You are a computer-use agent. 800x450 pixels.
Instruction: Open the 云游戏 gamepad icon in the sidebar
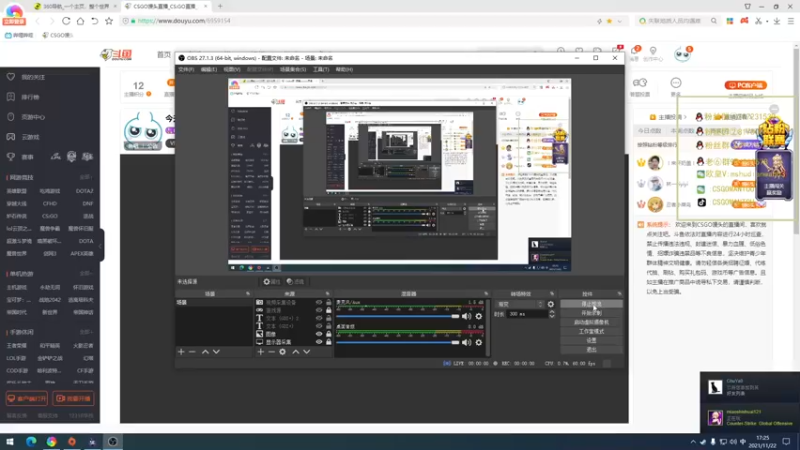11,137
